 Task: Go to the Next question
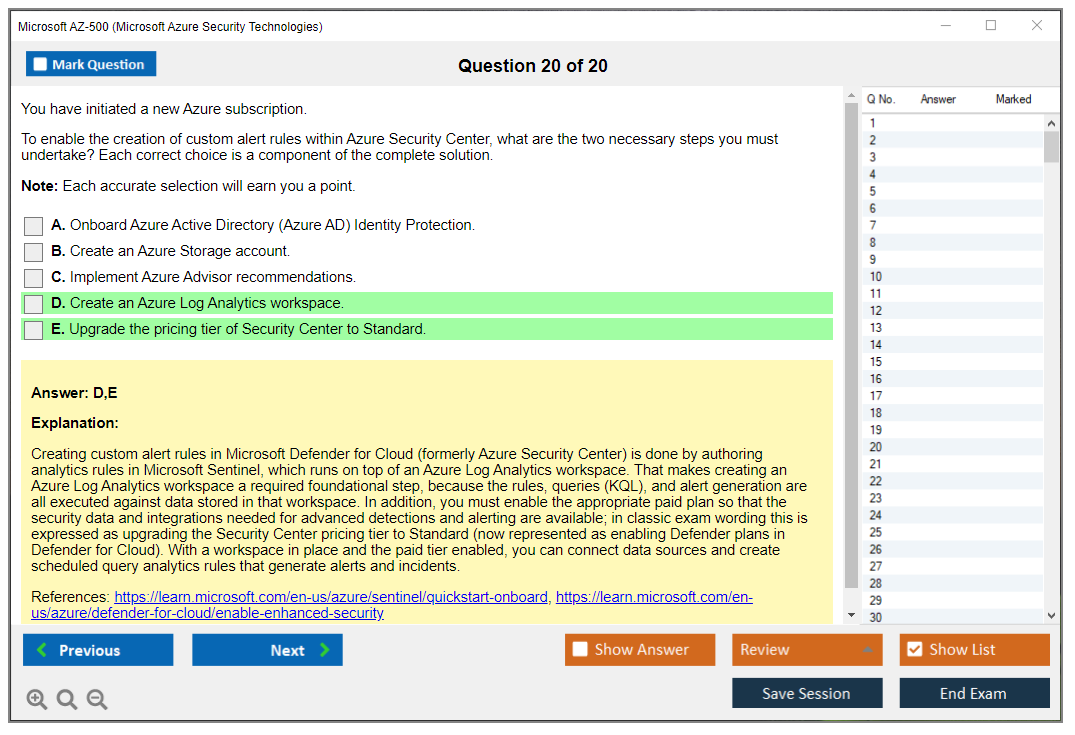267,650
